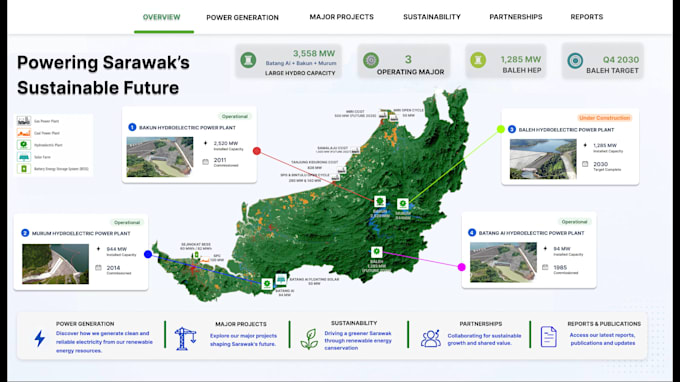
Task: Click the people Partnerships icon
Action: [431, 338]
